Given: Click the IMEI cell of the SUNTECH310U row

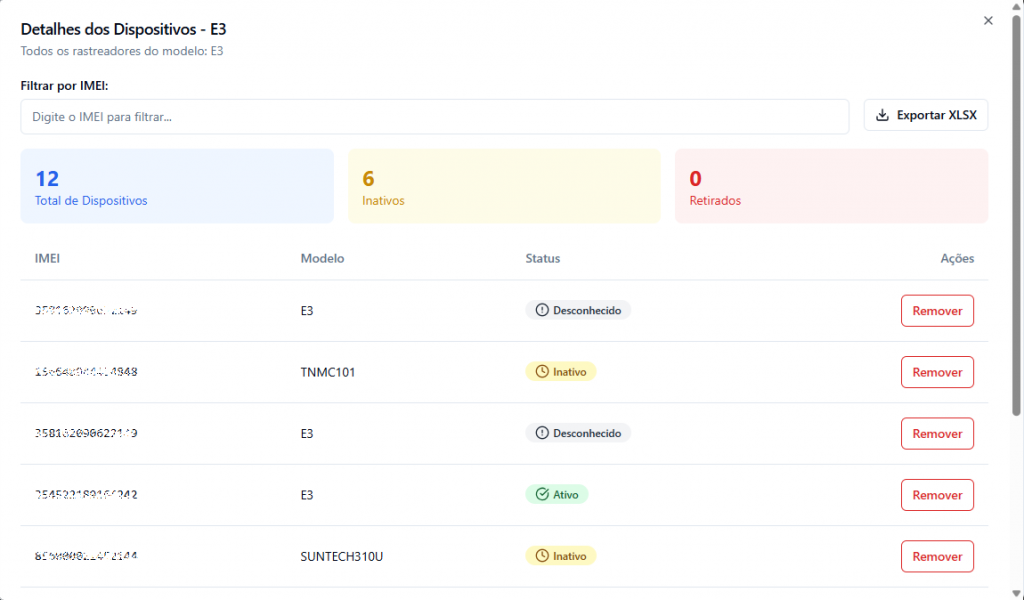Looking at the screenshot, I should (x=86, y=556).
